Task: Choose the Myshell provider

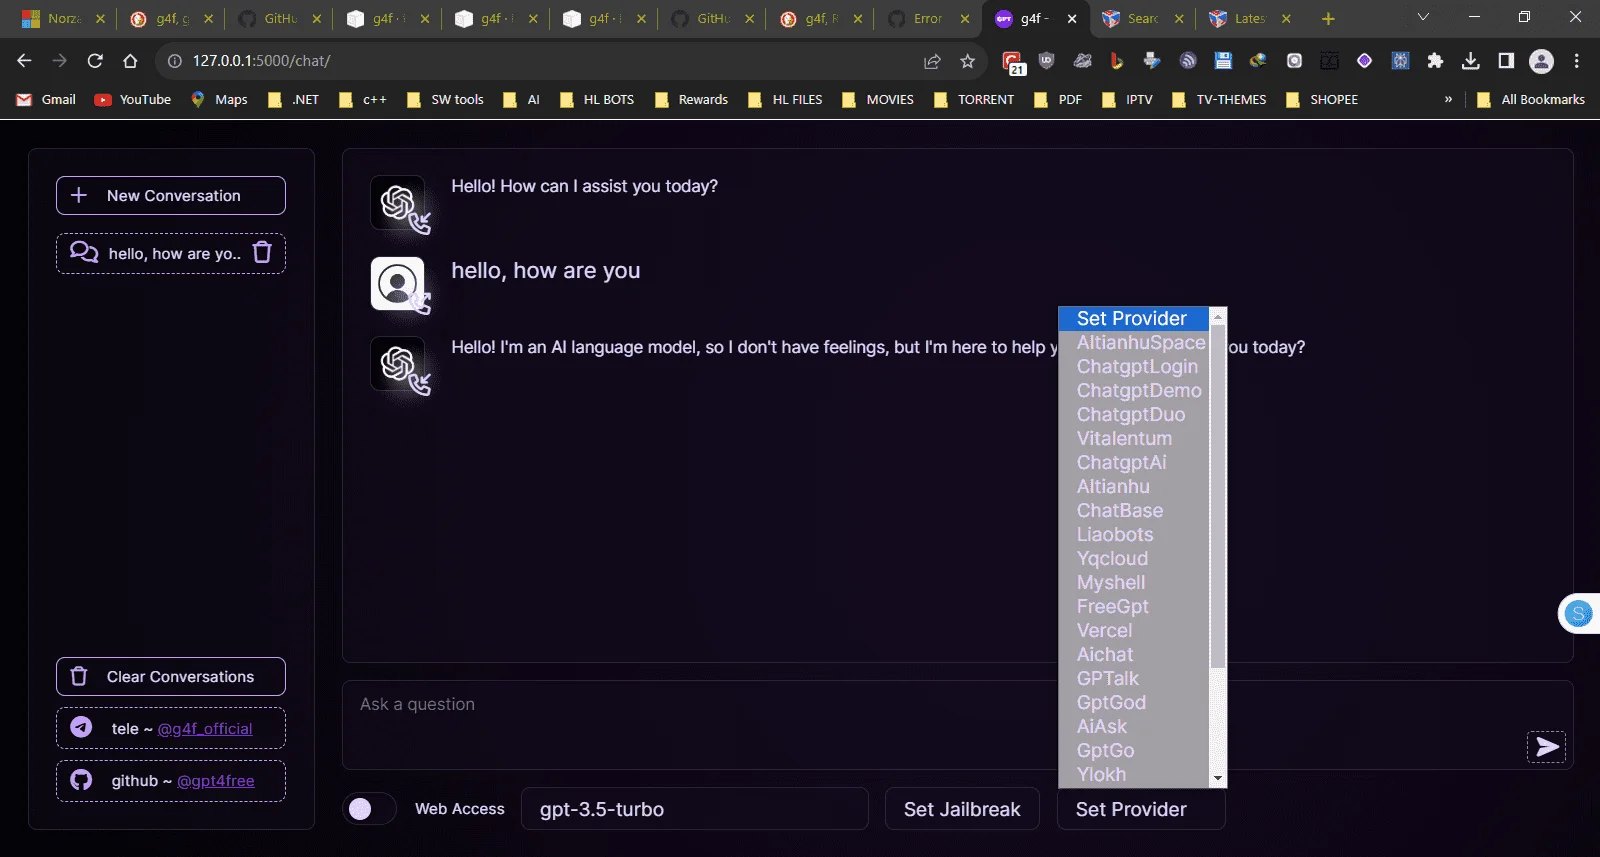Action: (x=1134, y=582)
